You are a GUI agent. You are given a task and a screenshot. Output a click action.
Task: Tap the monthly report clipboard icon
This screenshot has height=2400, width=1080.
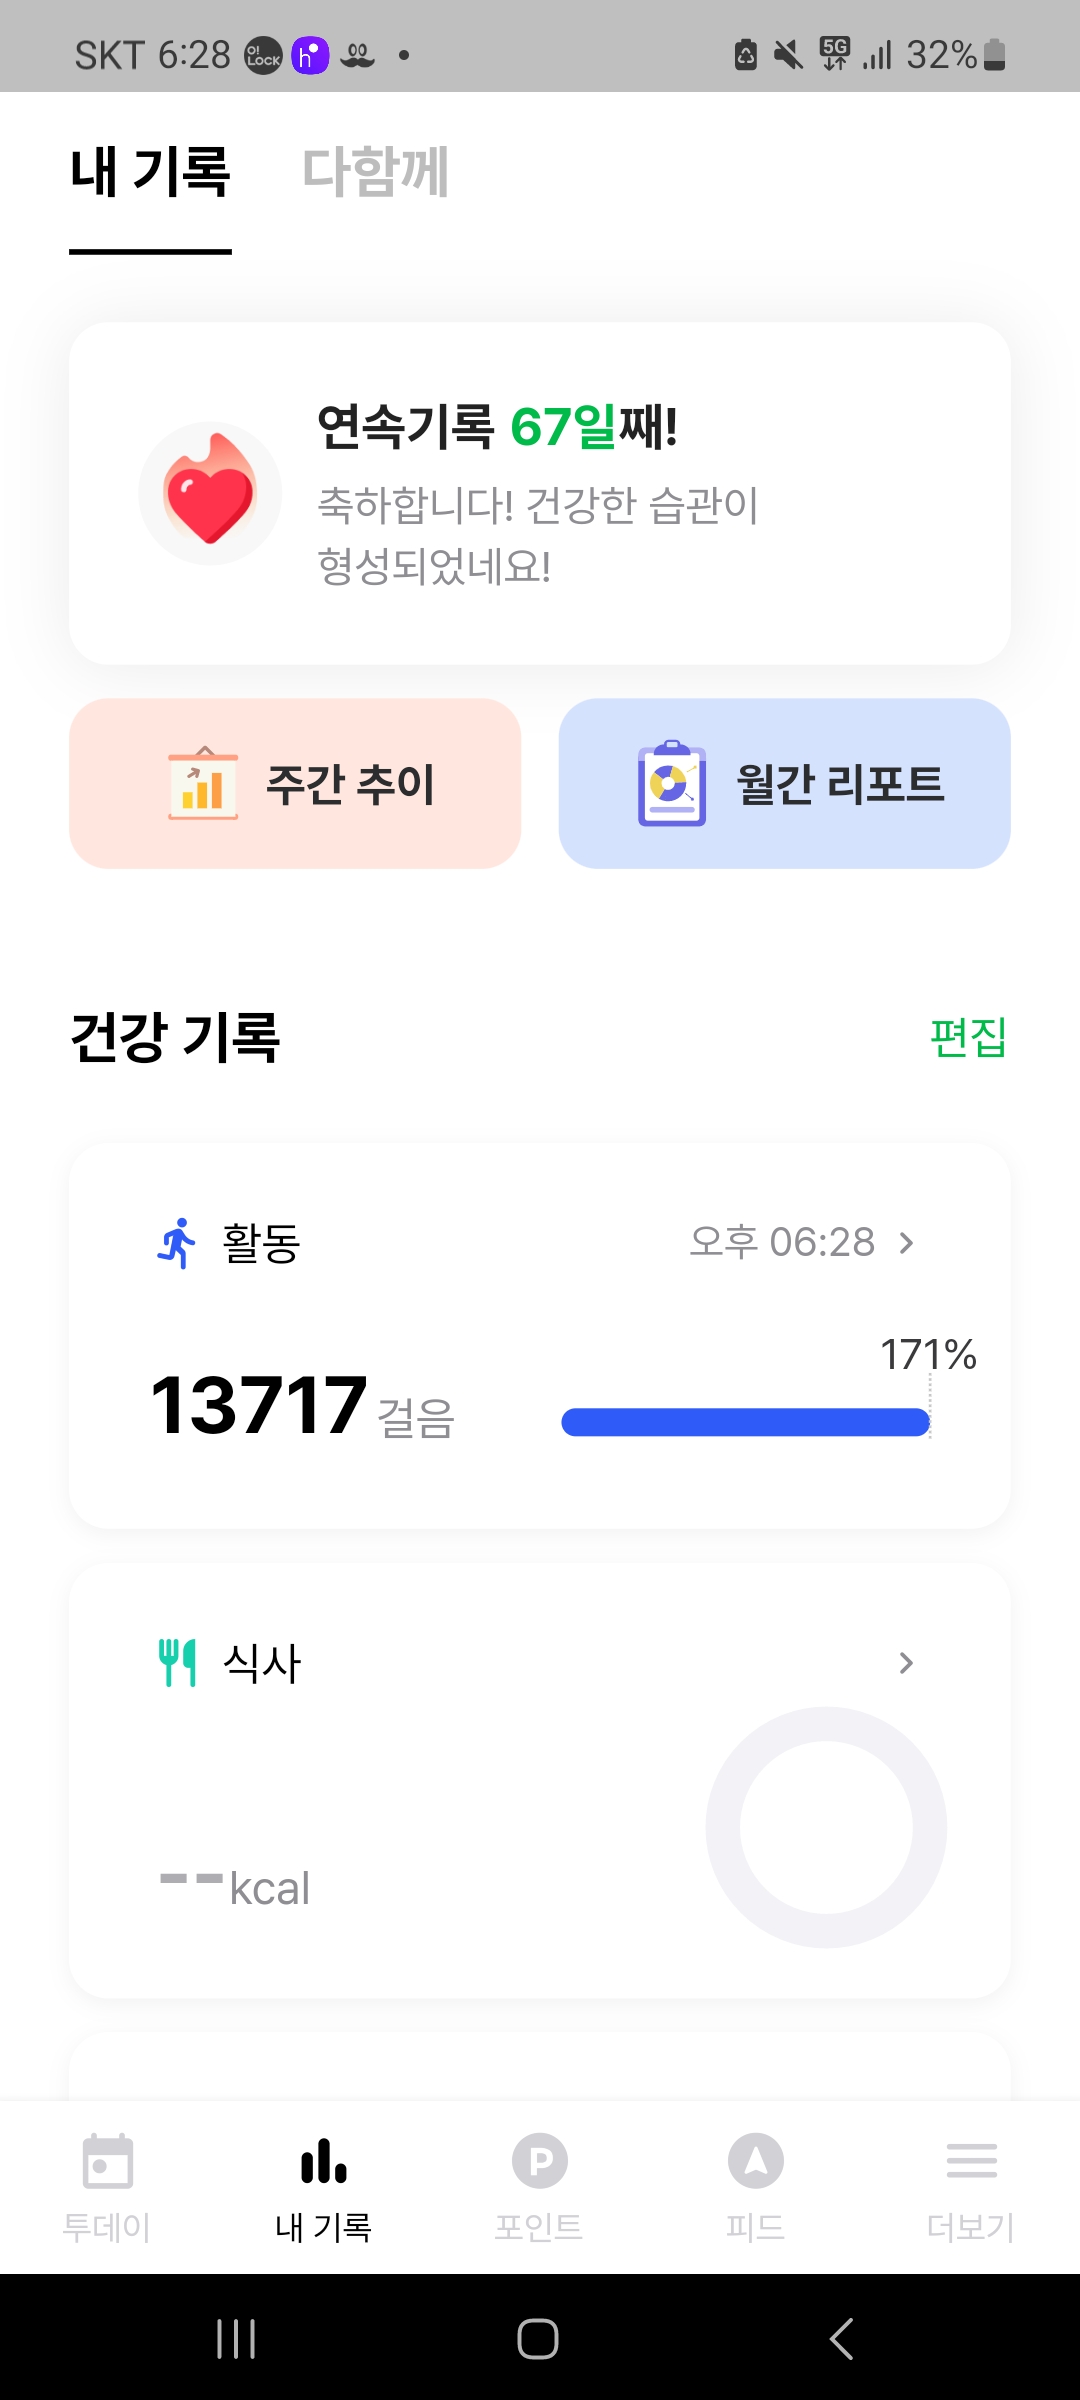[x=672, y=784]
